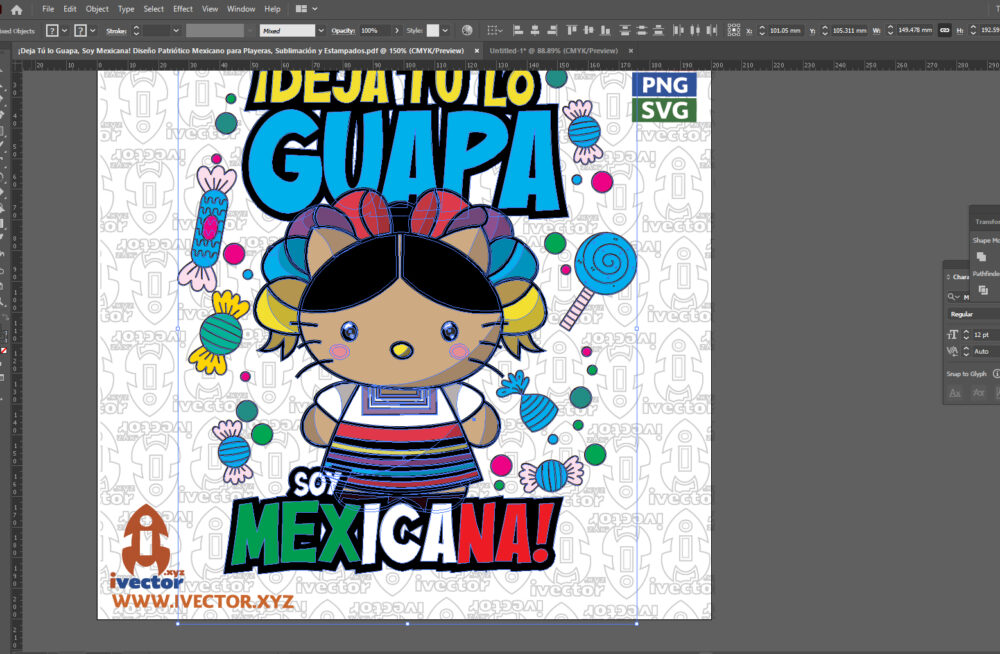Click the Stroke color question-mark swatch

(x=80, y=31)
